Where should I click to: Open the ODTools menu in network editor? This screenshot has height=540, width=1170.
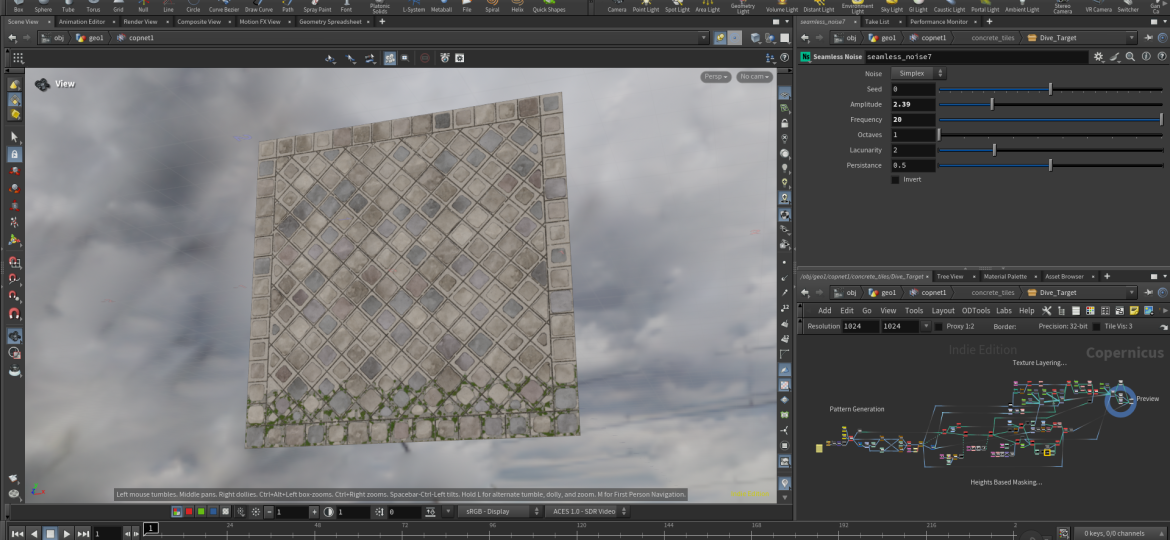[x=975, y=310]
